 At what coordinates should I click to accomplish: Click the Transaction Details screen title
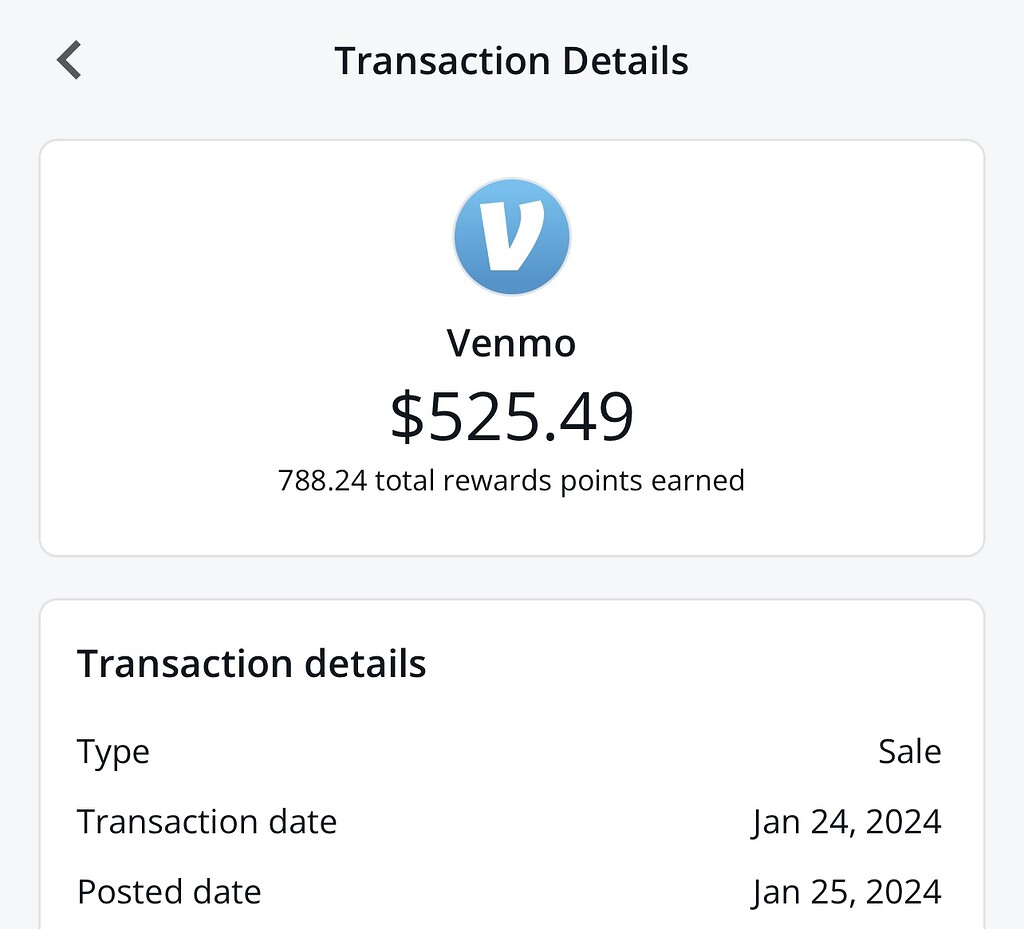[x=512, y=60]
